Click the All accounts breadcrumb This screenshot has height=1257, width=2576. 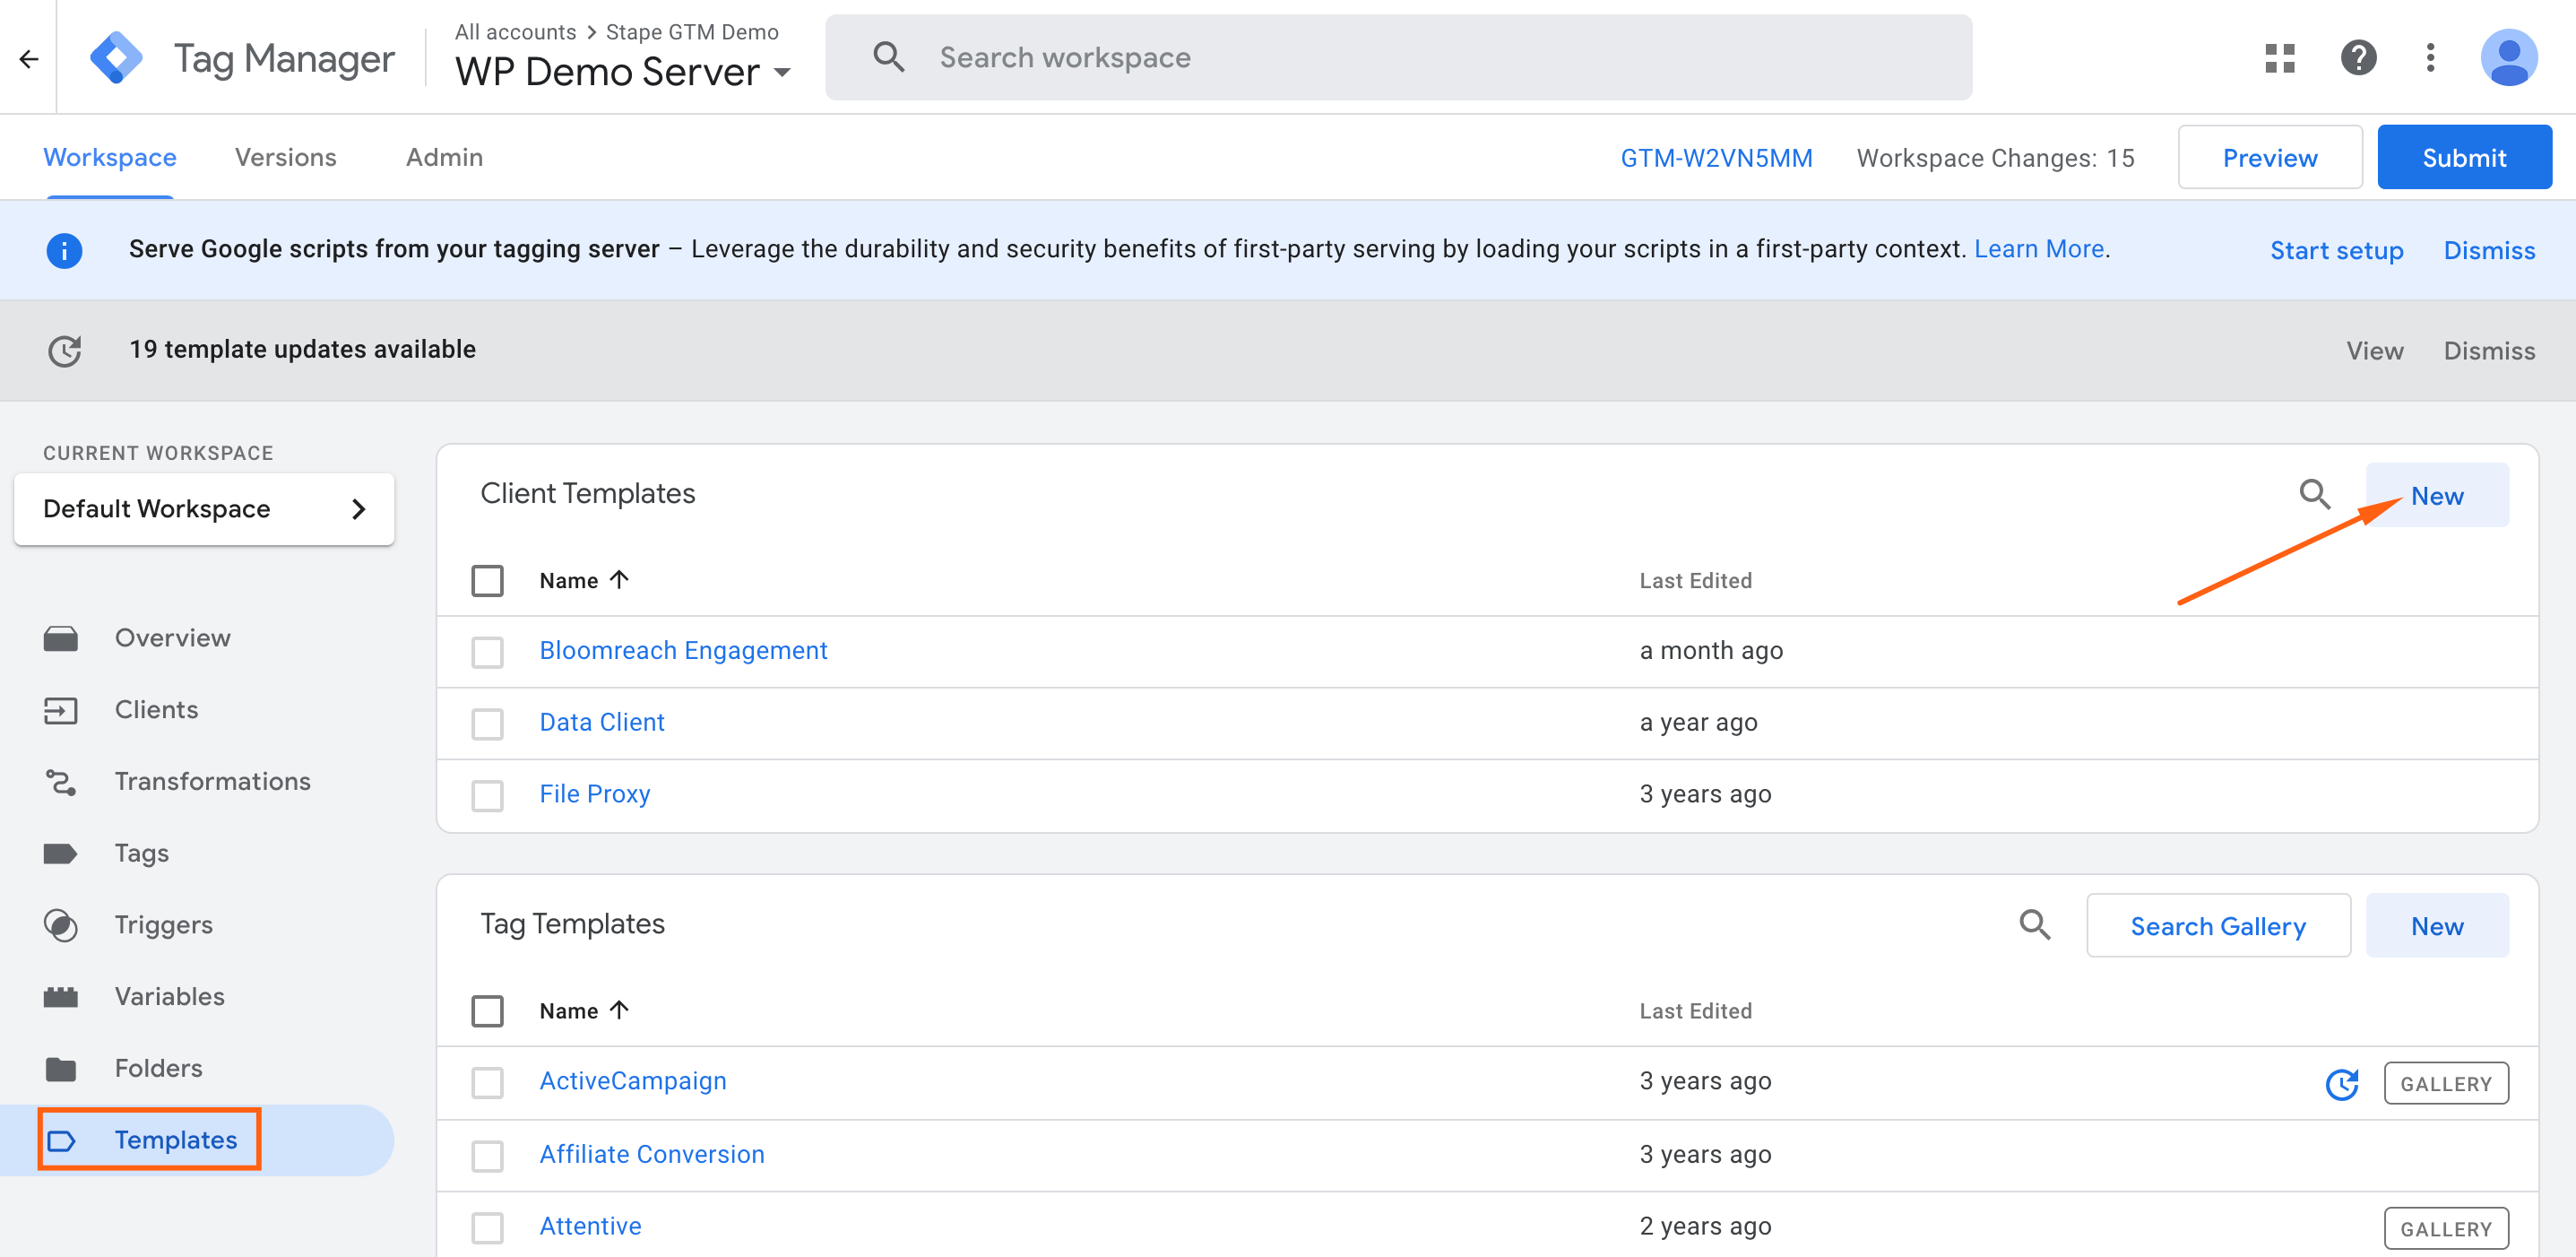tap(515, 32)
